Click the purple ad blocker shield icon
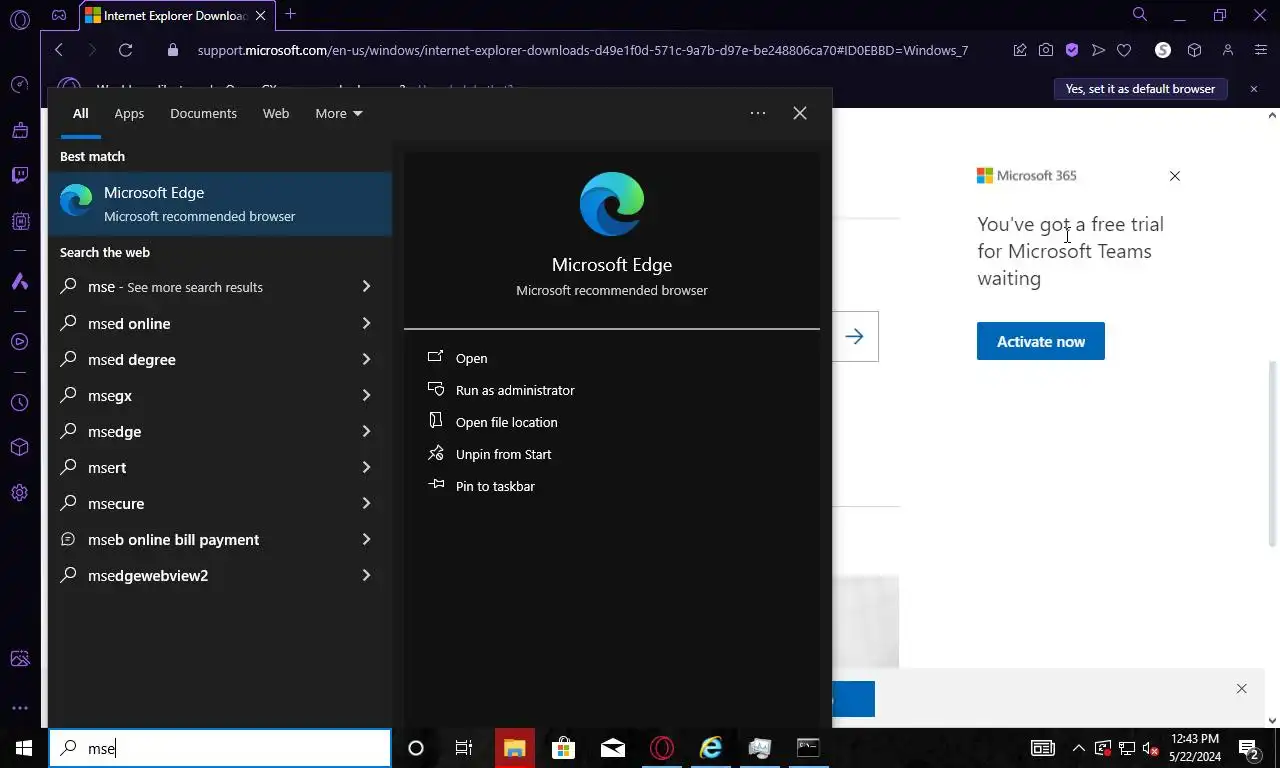Image resolution: width=1280 pixels, height=768 pixels. click(x=1072, y=50)
